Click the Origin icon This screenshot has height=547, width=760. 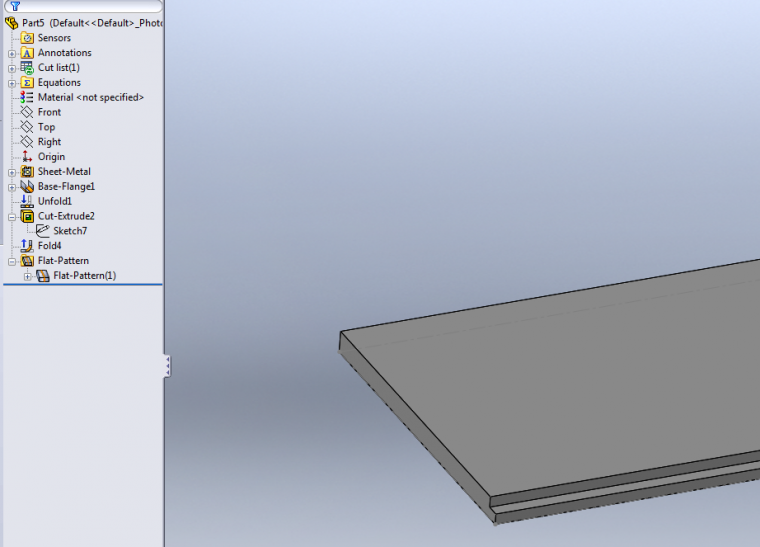click(x=27, y=156)
